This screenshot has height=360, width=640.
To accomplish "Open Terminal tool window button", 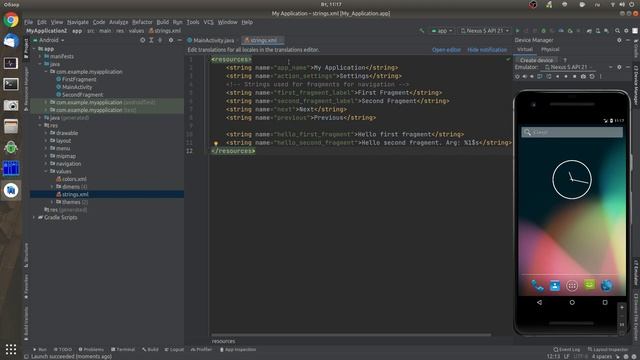I will (123, 350).
